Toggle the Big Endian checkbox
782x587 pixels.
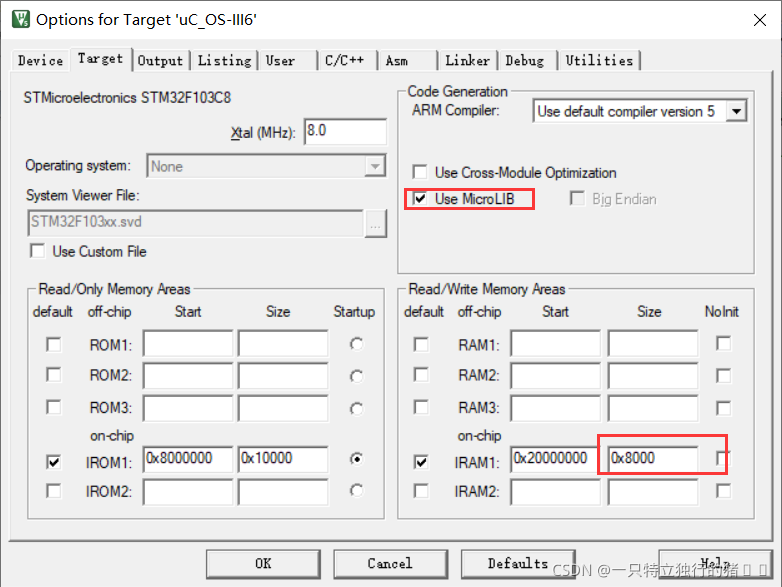click(577, 198)
